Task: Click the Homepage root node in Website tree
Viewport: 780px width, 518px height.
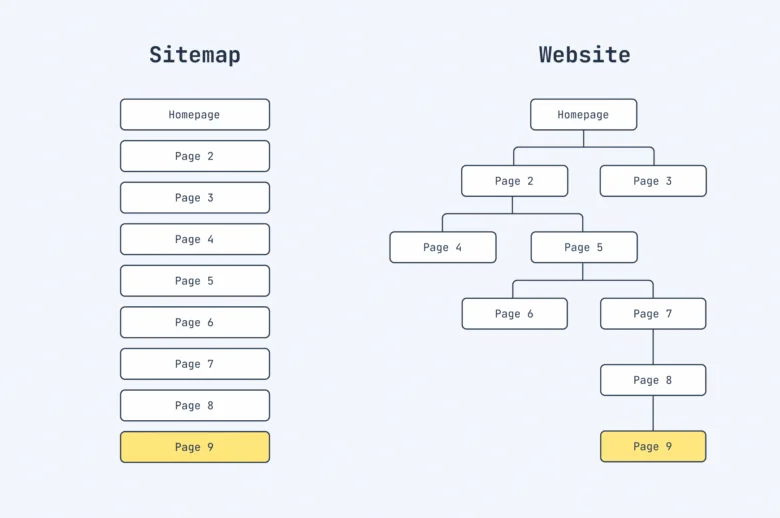Action: click(x=583, y=115)
